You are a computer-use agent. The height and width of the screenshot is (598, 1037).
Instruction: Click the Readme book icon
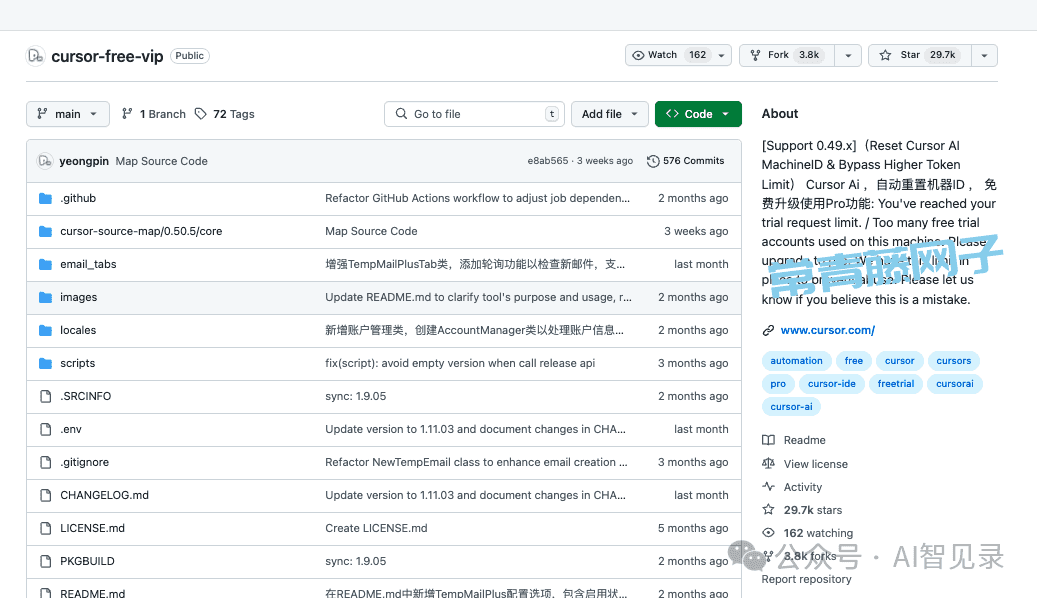click(768, 440)
